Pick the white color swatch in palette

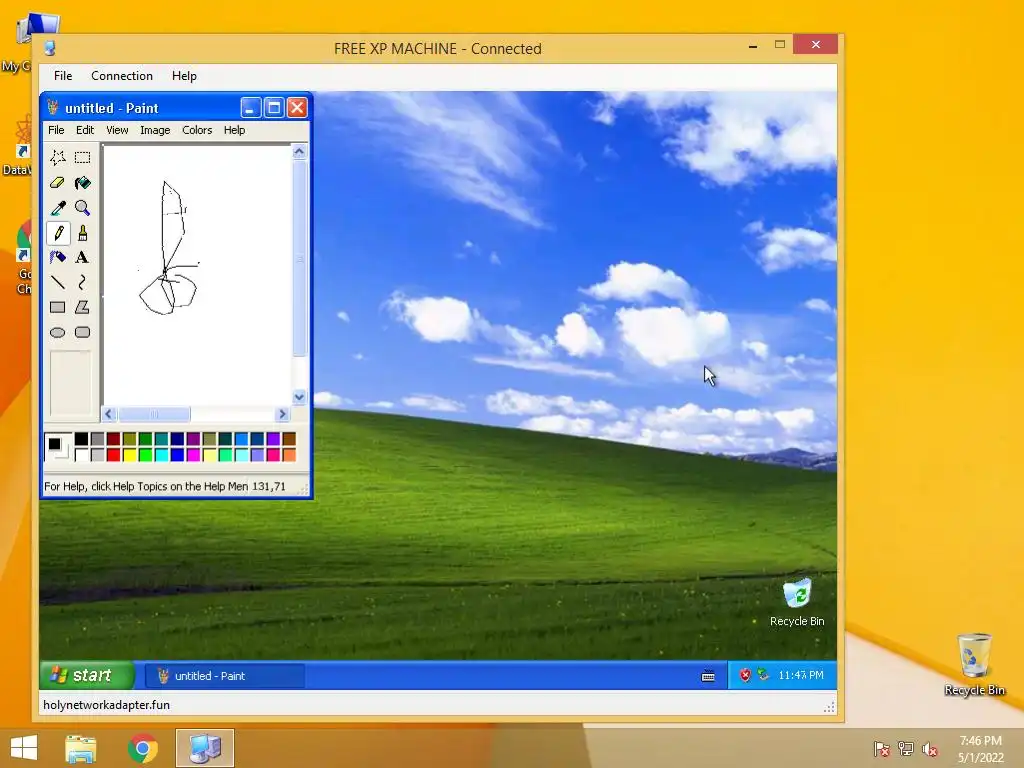point(82,455)
